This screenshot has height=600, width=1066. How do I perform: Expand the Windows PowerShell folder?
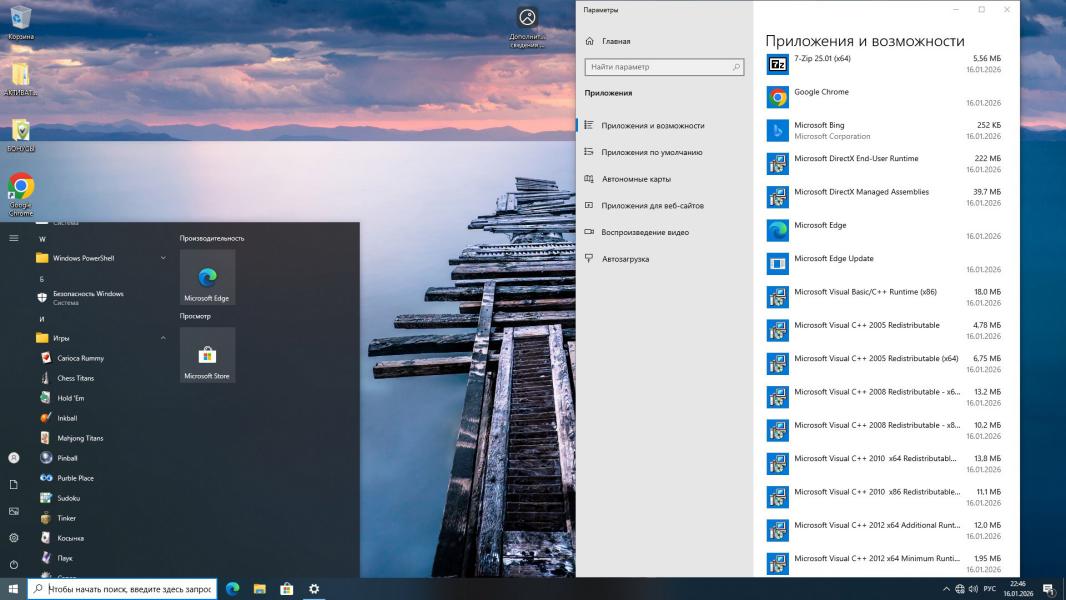(100, 258)
